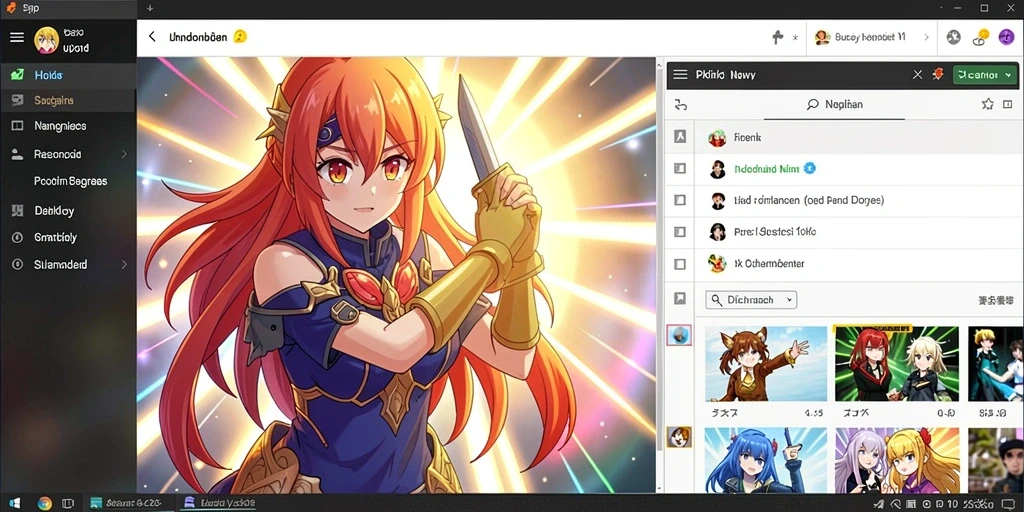Image resolution: width=1024 pixels, height=512 pixels.
Task: Toggle the checkbox beside Ndodnund Nim
Action: [x=680, y=168]
